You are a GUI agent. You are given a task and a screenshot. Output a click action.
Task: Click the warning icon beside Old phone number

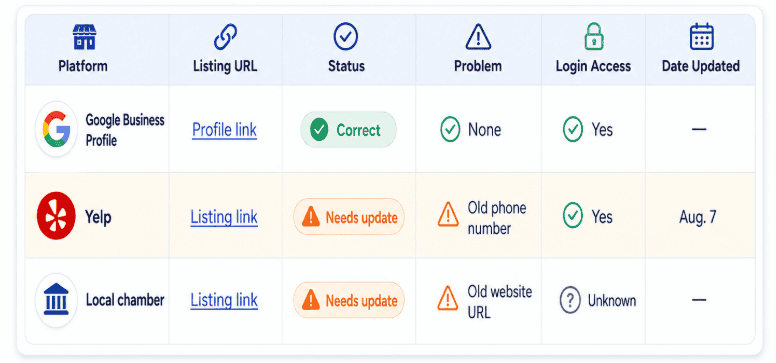448,214
